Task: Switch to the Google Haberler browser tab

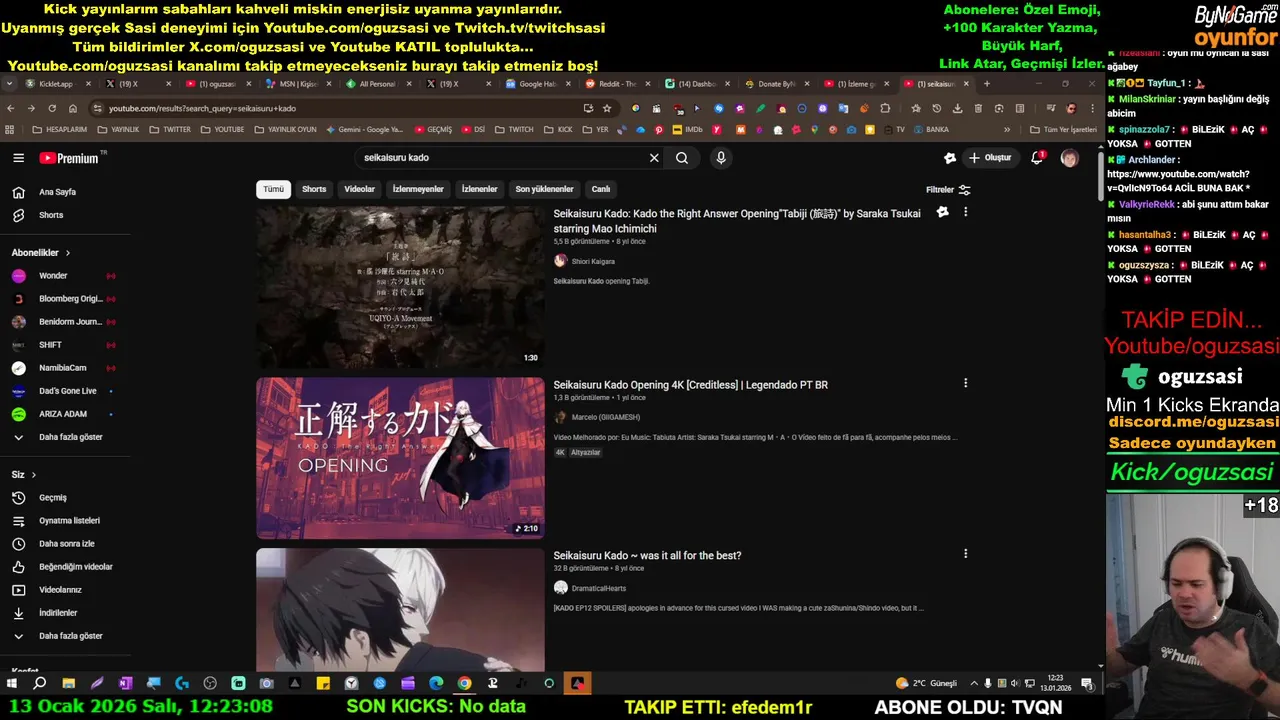Action: pos(536,84)
